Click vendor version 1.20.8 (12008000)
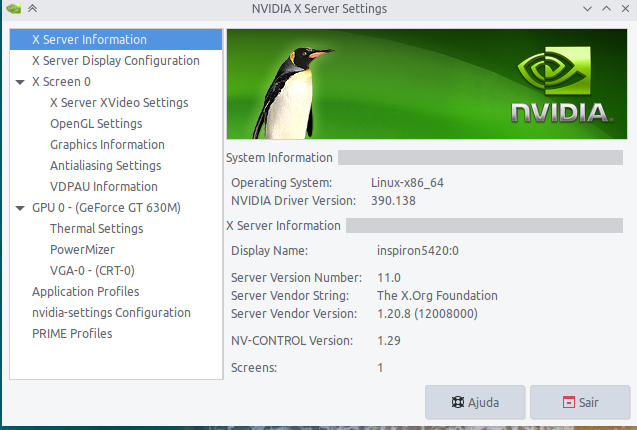This screenshot has width=637, height=430. click(x=427, y=314)
